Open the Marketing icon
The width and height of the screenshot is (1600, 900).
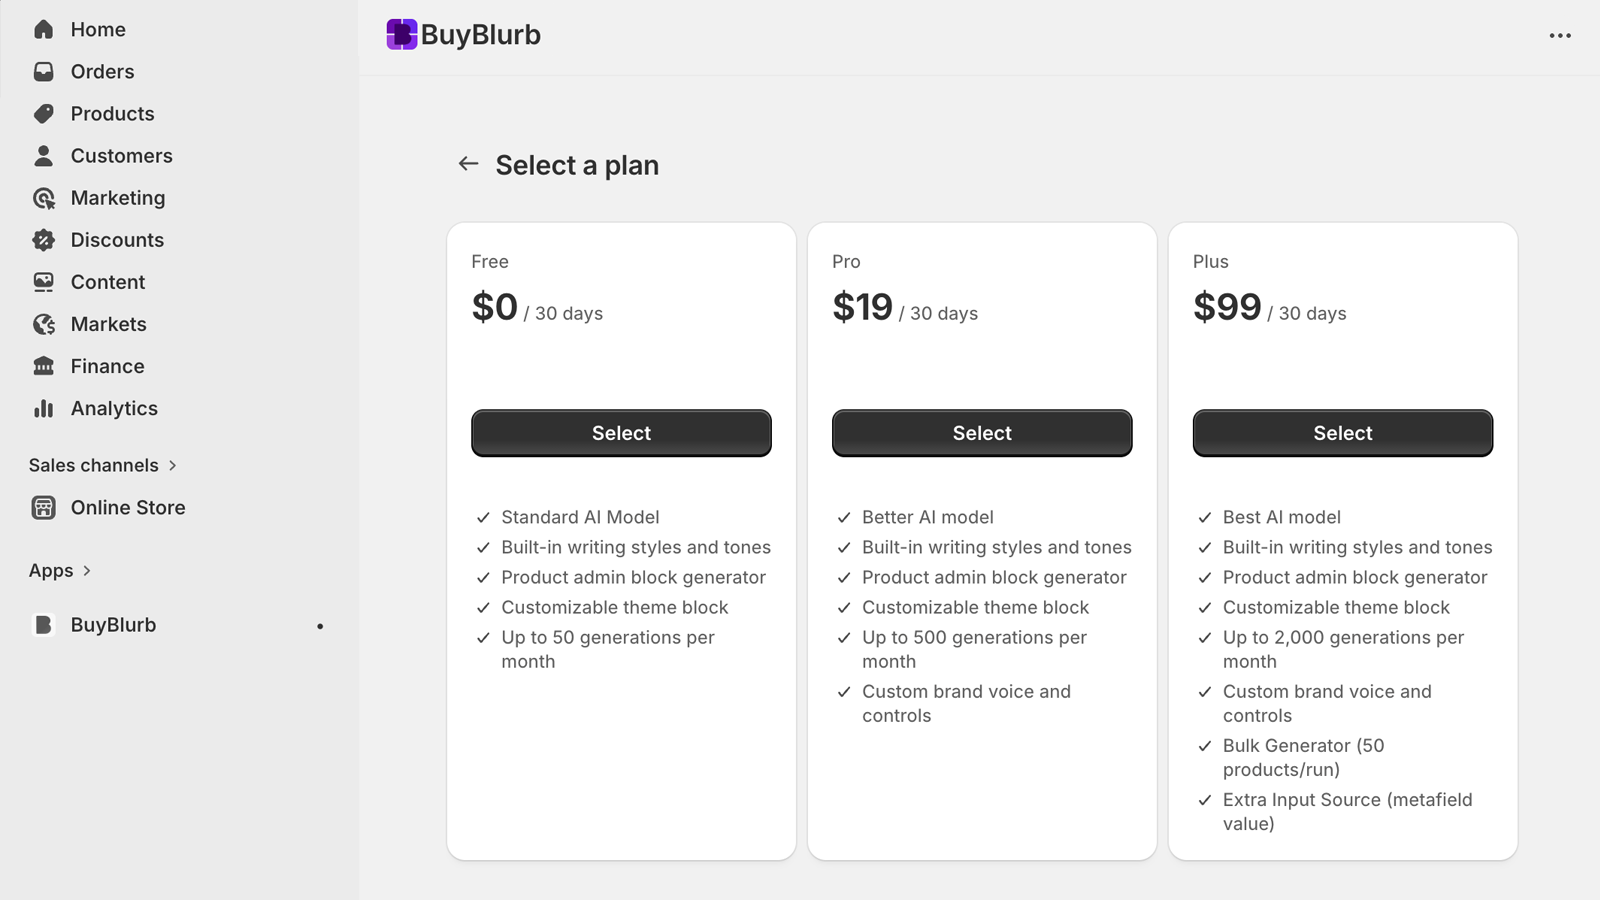click(44, 197)
